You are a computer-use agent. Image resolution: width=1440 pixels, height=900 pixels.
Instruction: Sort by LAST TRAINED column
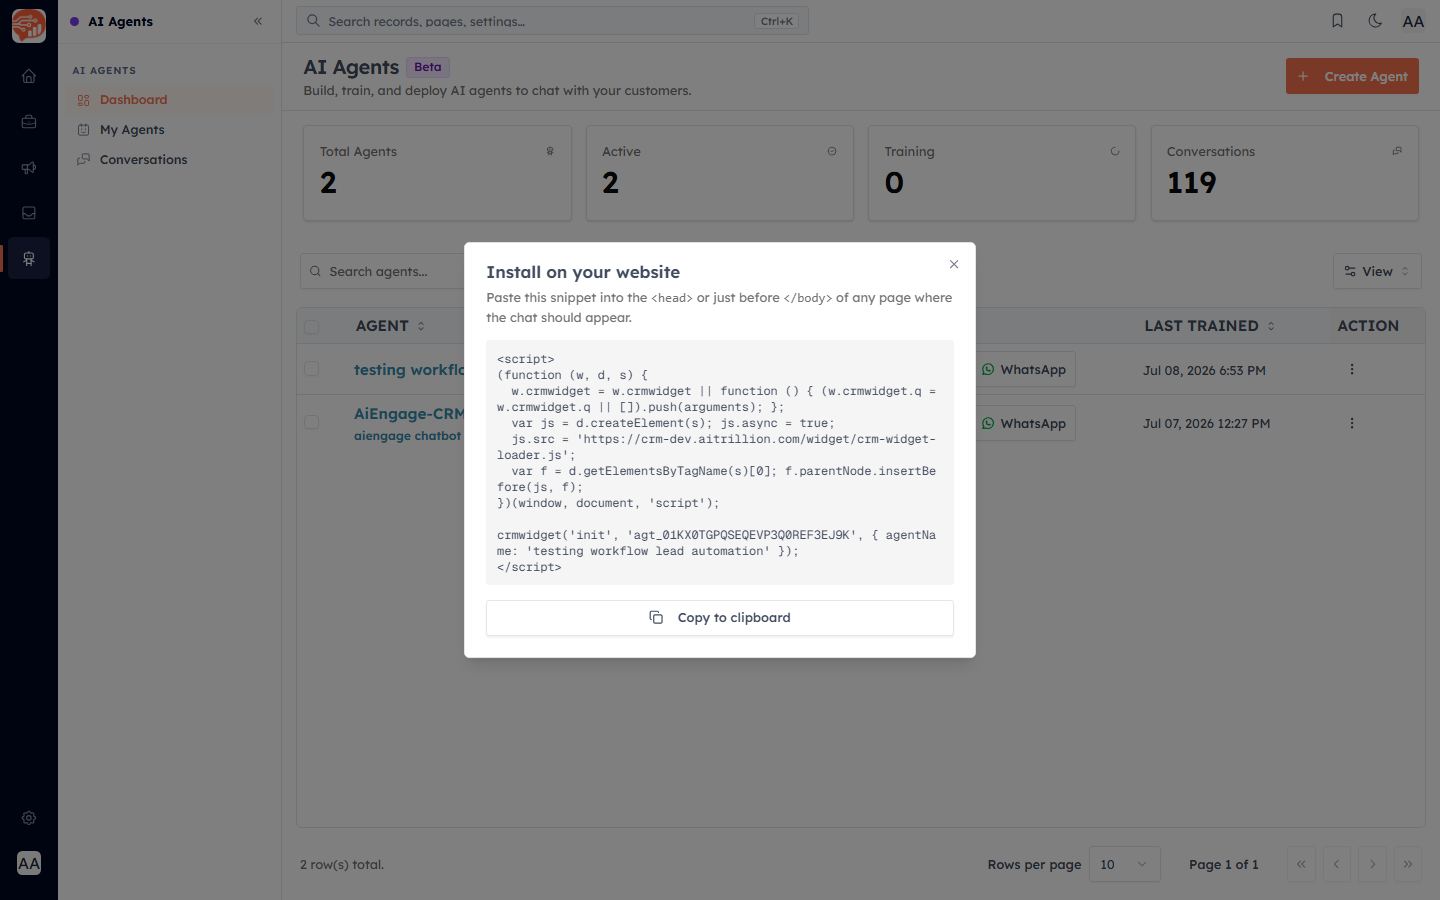point(1209,326)
